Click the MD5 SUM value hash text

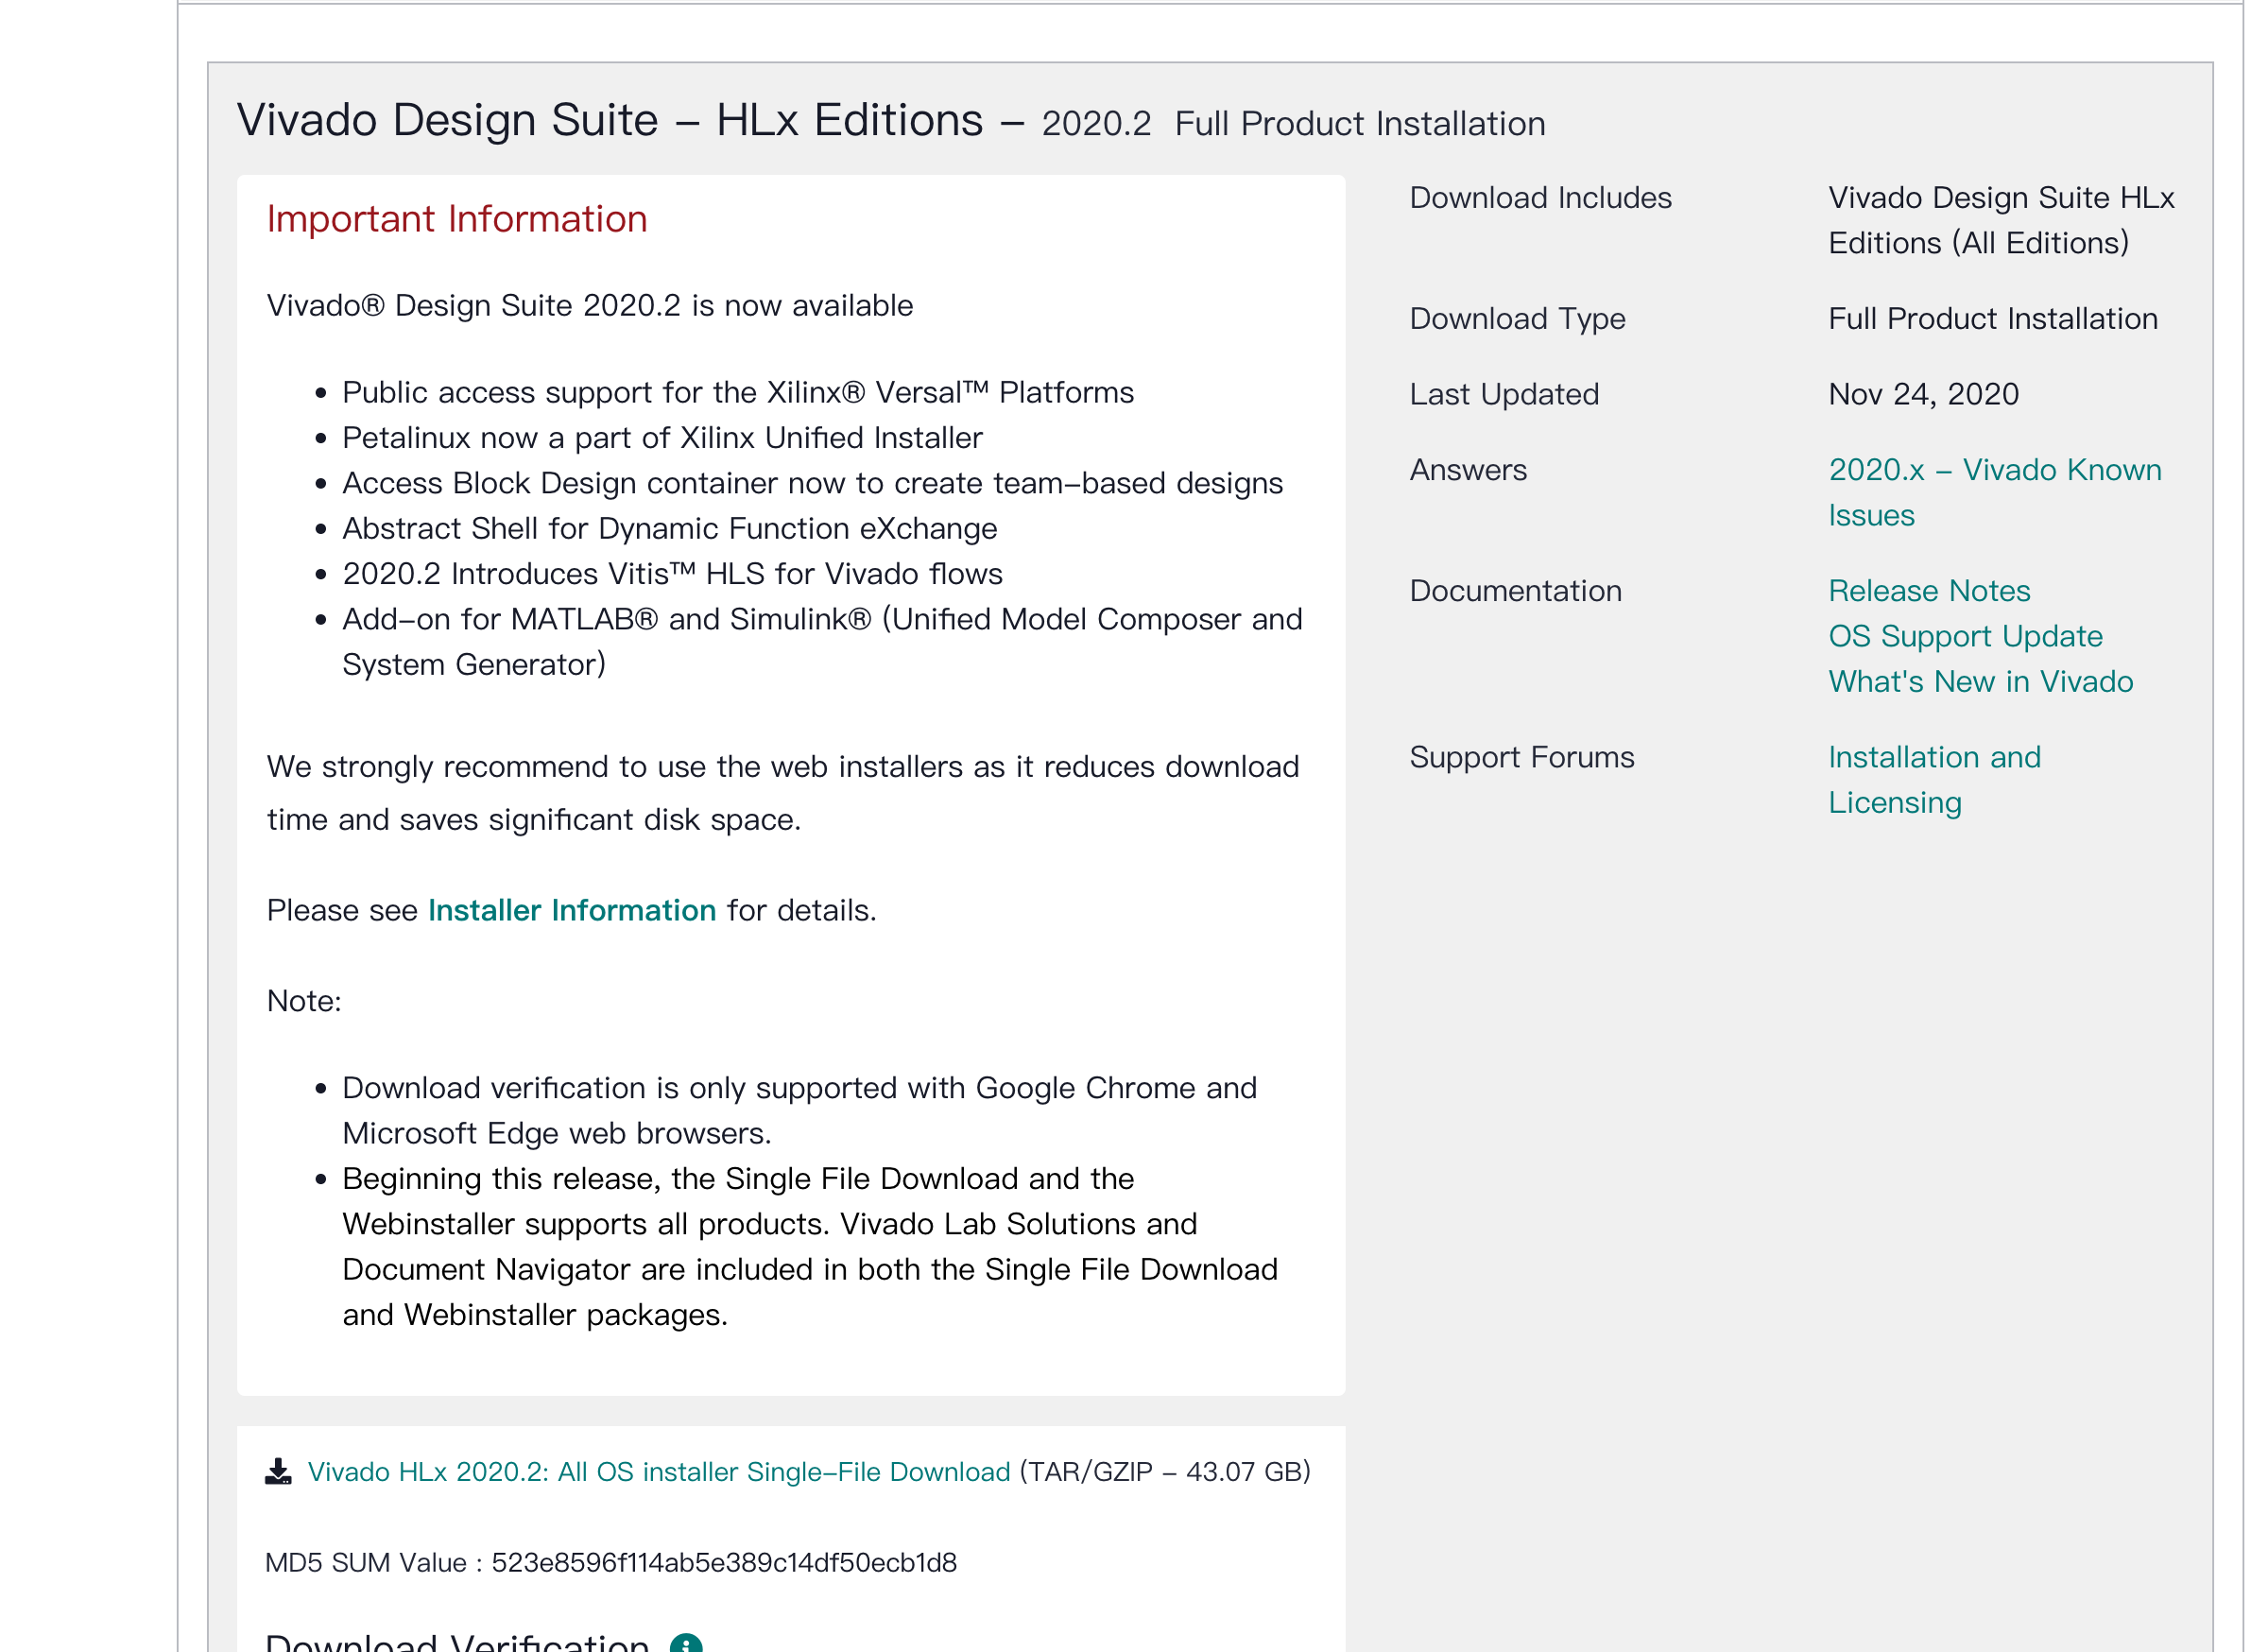click(724, 1562)
